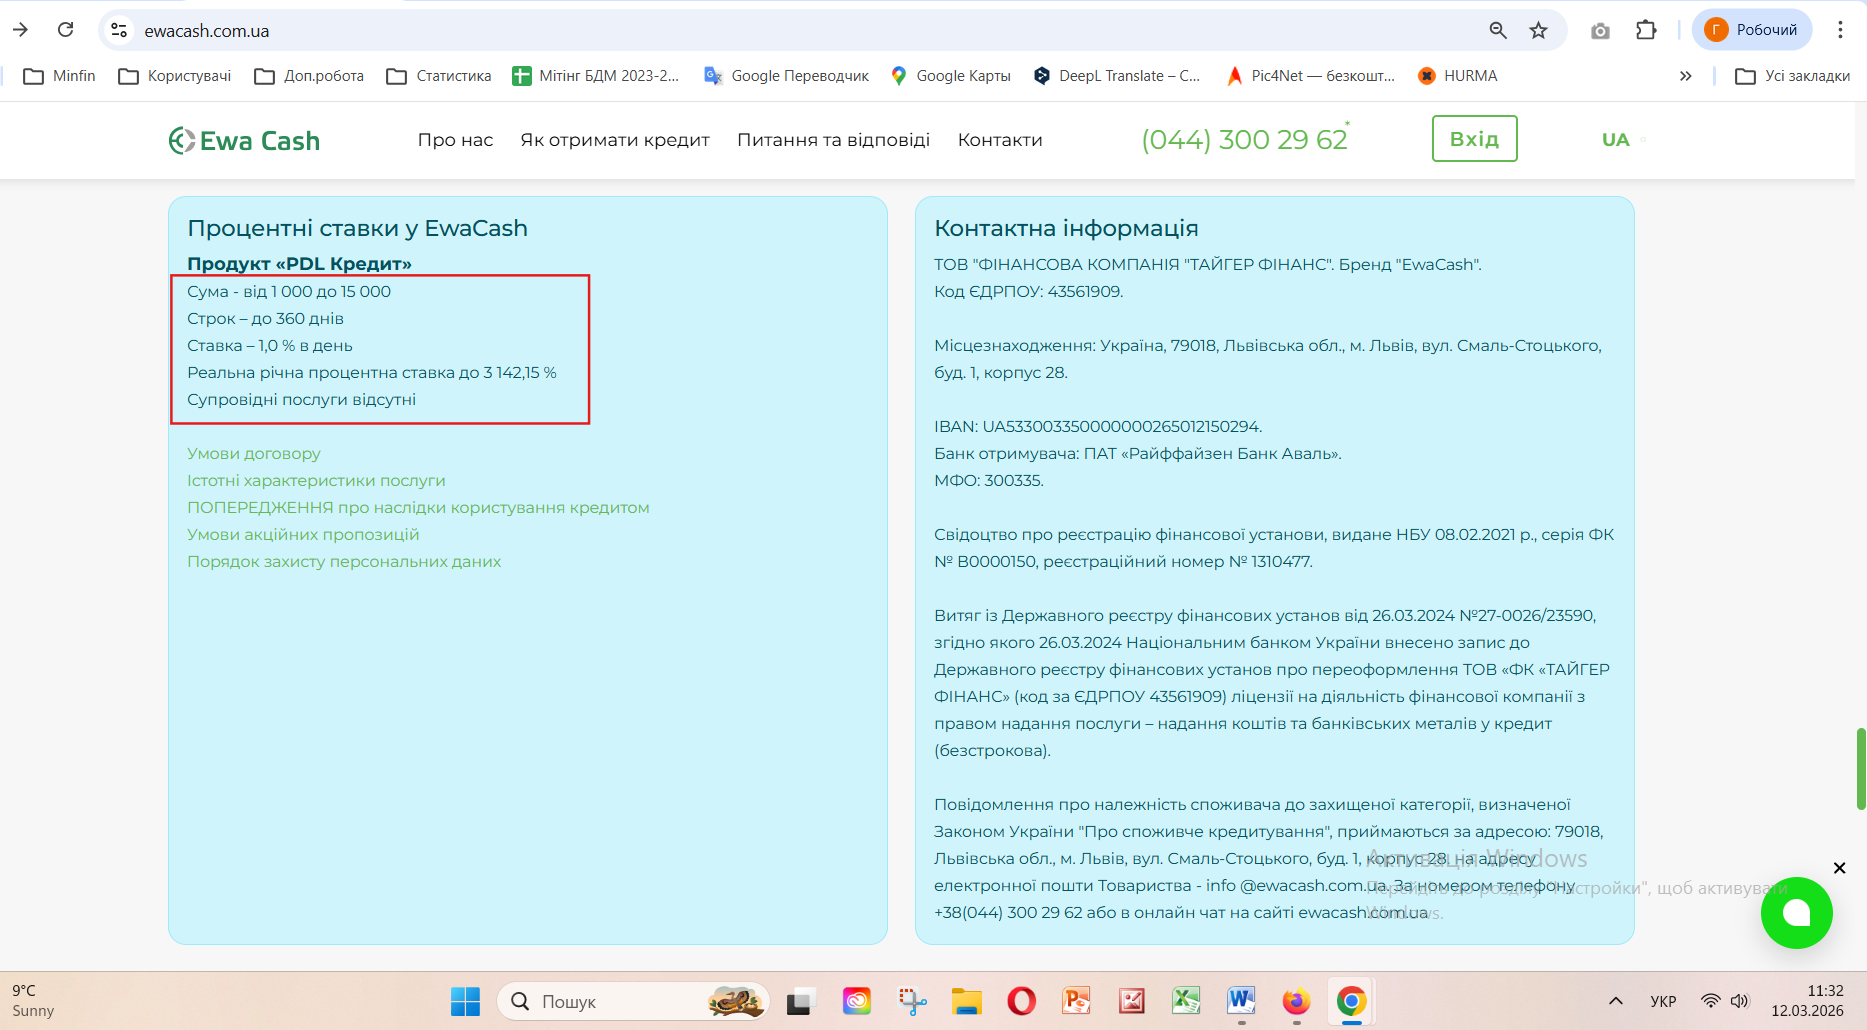Open the red picture app taskbar icon
Viewport: 1867px width, 1030px height.
(x=1132, y=1001)
